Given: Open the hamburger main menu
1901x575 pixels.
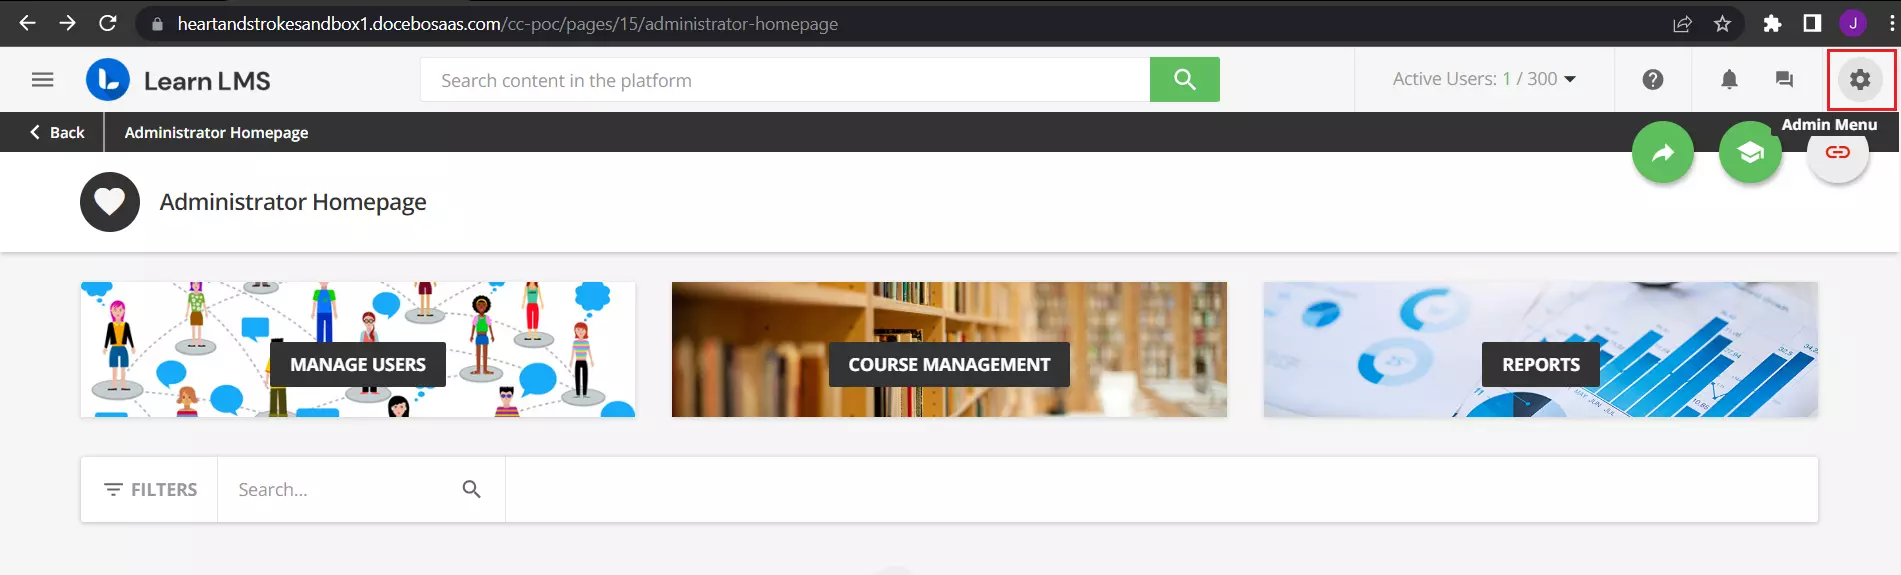Looking at the screenshot, I should point(42,79).
